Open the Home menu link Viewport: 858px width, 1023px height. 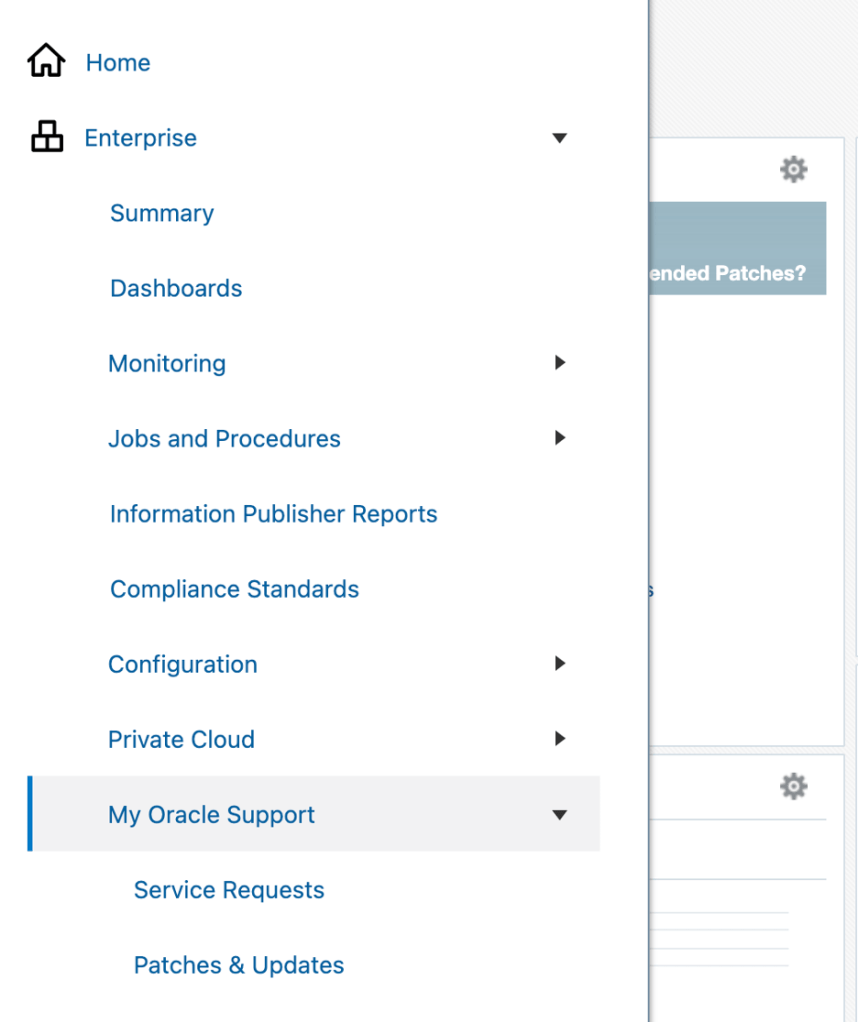point(118,62)
